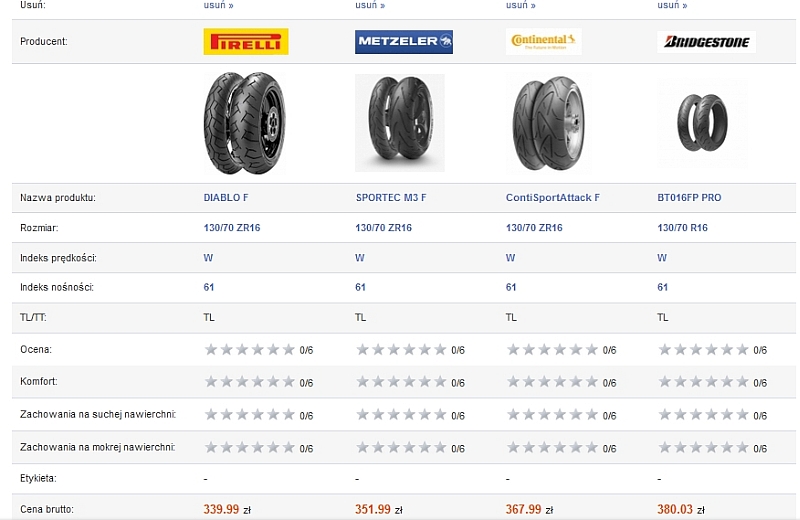Click the Bridgestone brand logo
The image size is (800, 520).
pos(706,42)
